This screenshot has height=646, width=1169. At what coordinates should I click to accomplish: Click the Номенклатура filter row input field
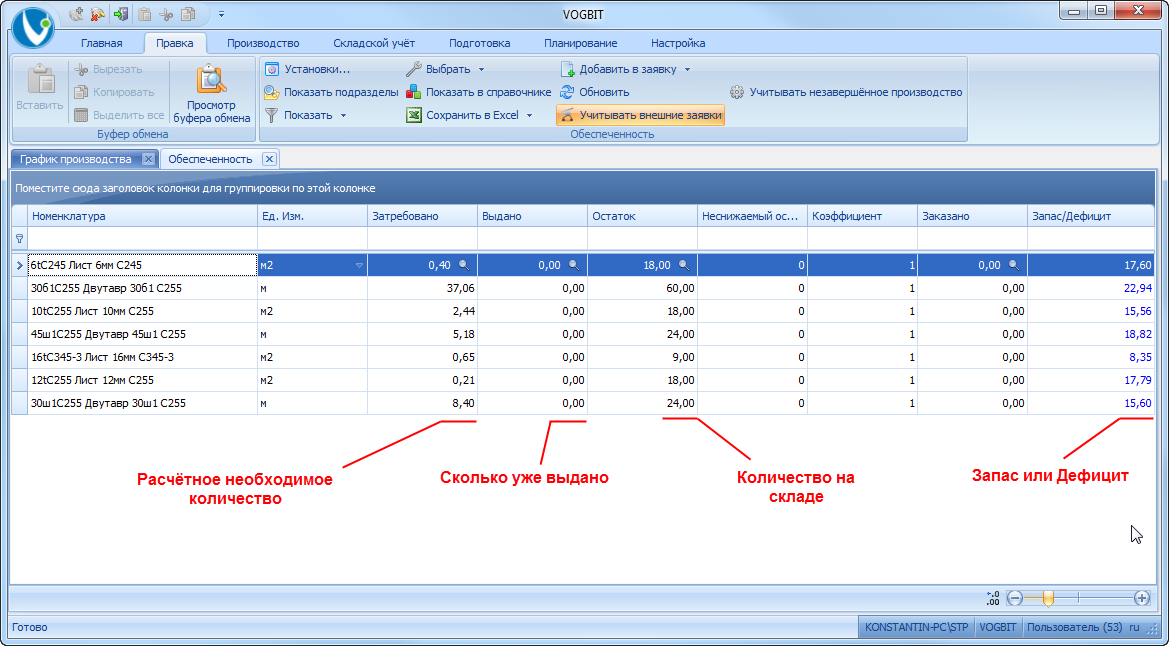[142, 239]
